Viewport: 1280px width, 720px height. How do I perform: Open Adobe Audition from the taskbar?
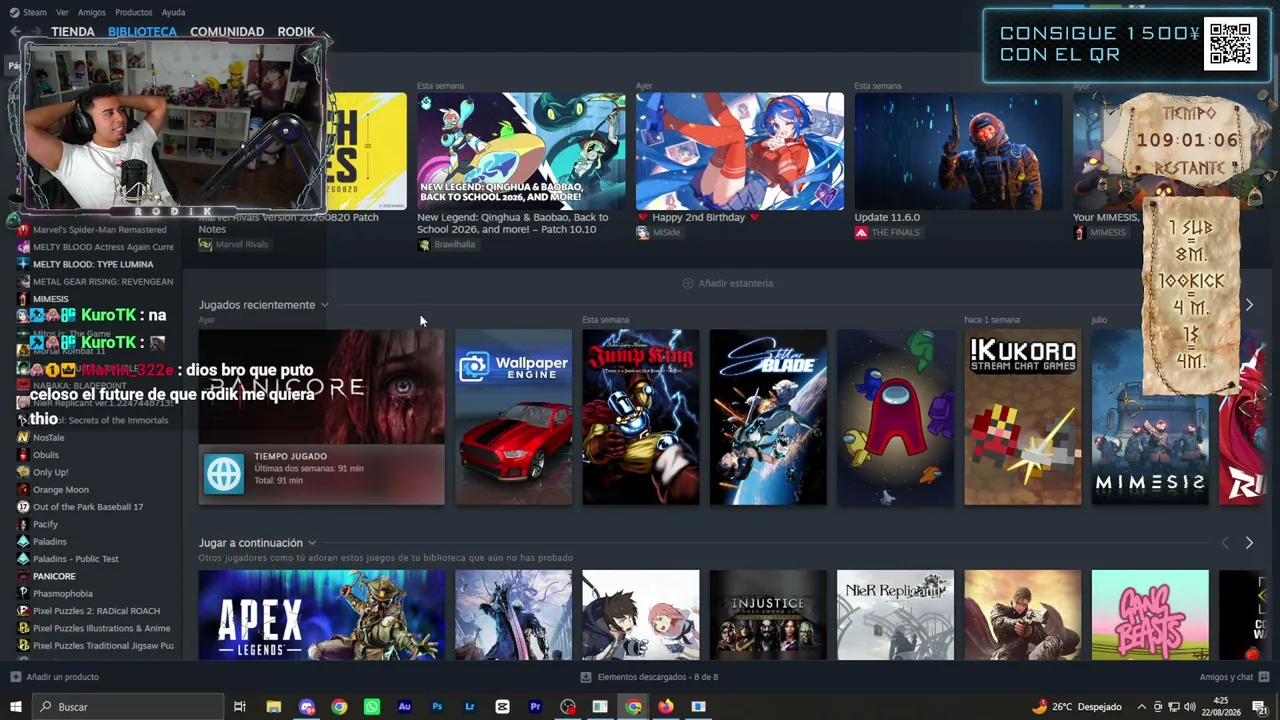[x=404, y=707]
